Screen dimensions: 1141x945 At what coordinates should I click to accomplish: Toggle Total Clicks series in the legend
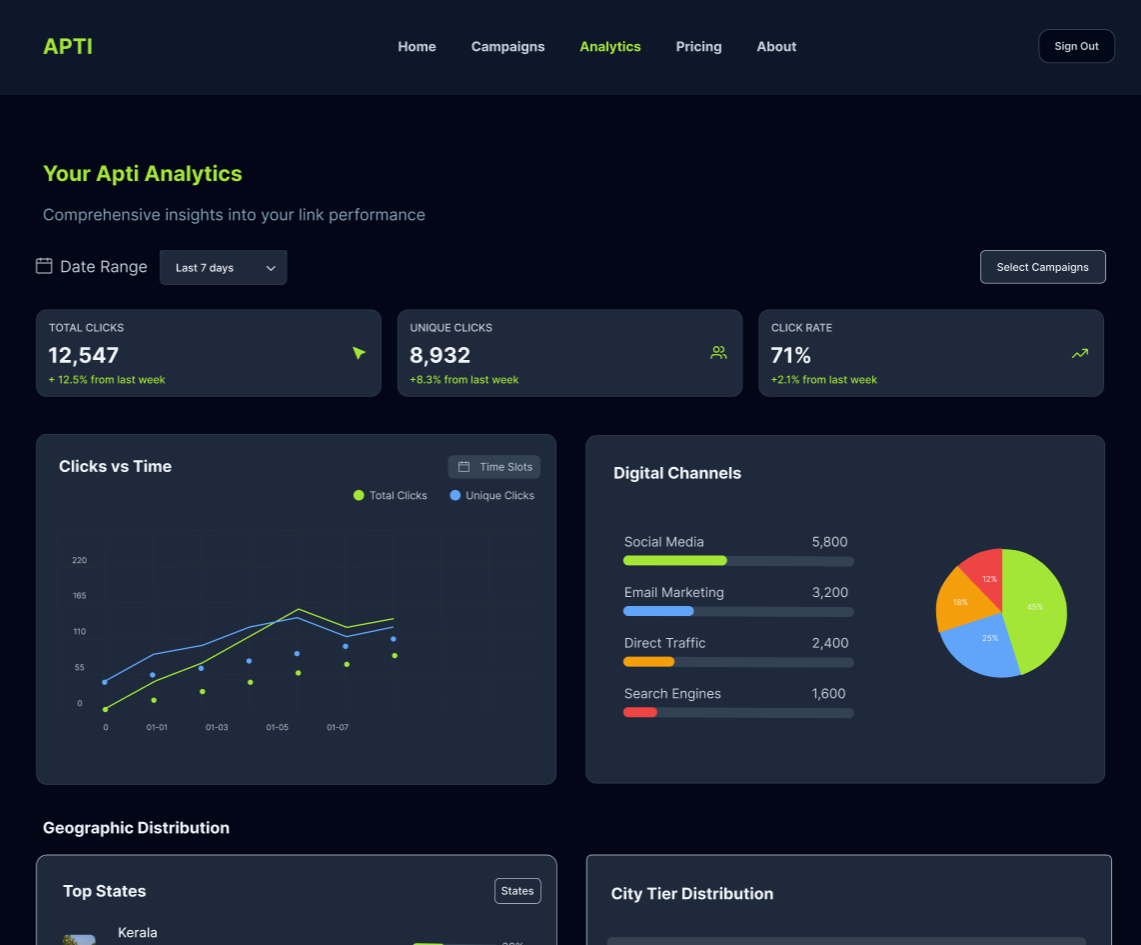[390, 495]
